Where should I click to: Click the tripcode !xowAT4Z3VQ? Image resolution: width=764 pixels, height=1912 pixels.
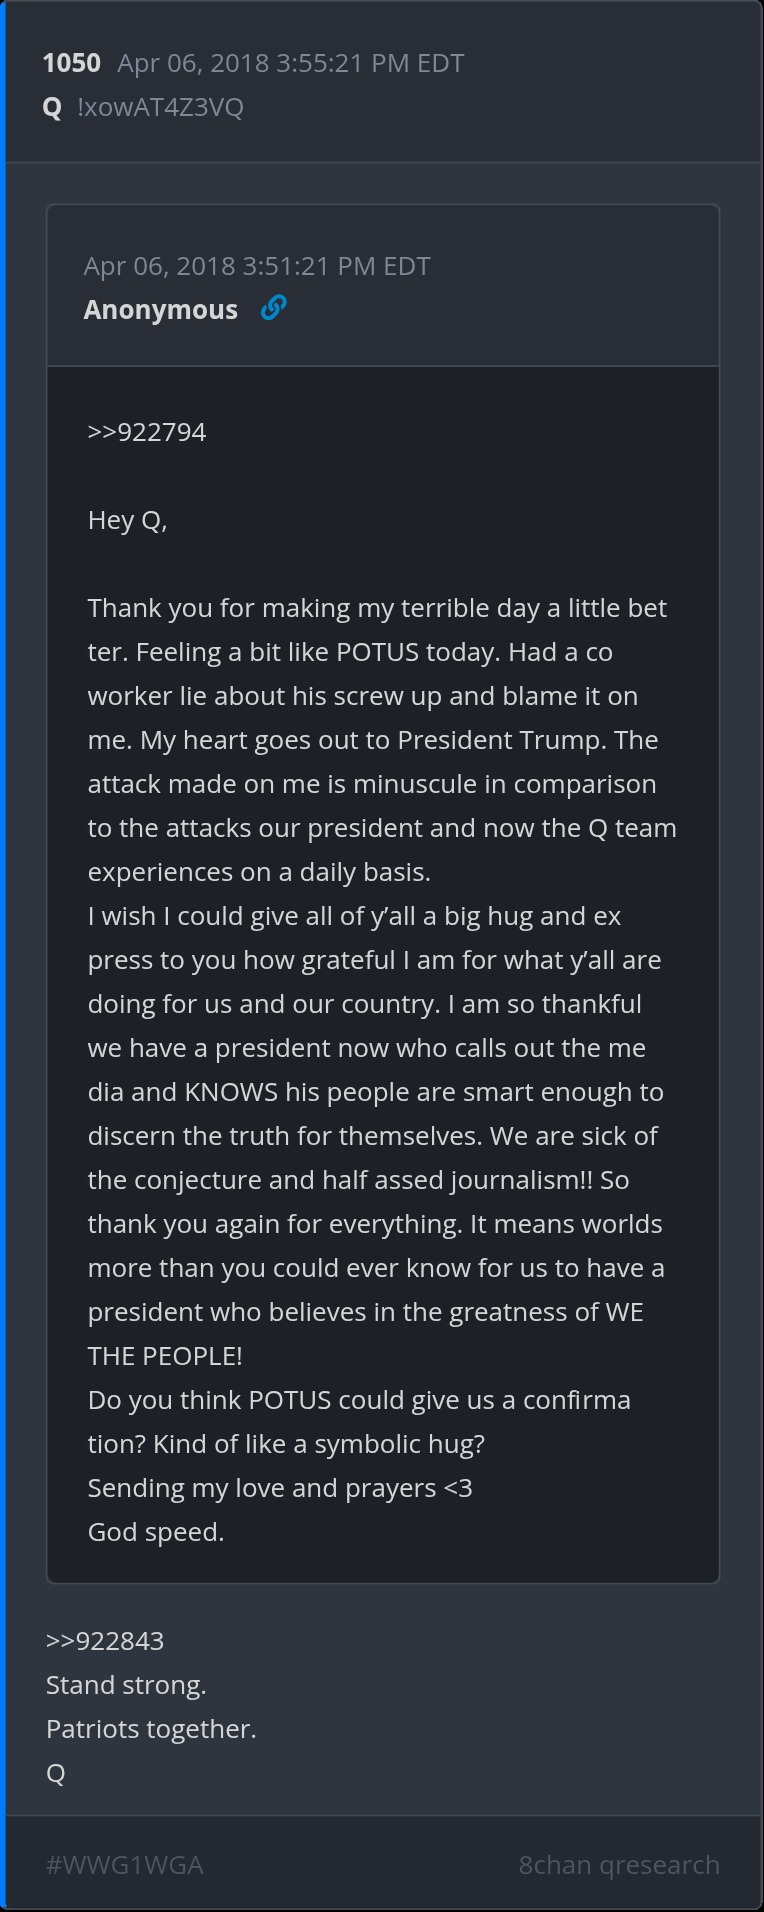tap(160, 107)
